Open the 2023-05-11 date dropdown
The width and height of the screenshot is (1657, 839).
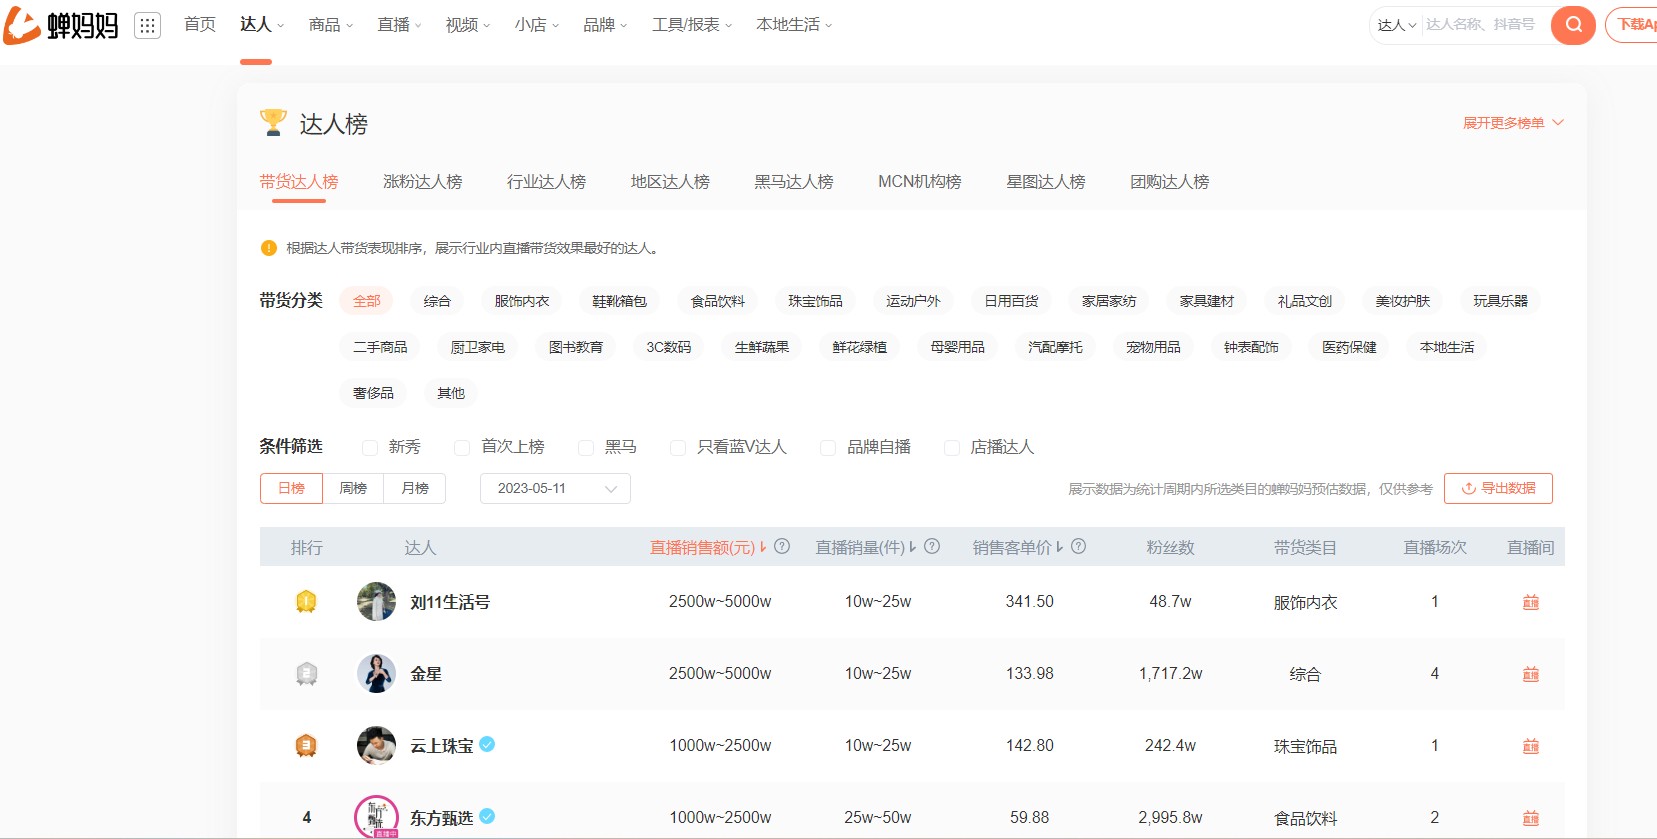click(x=555, y=488)
